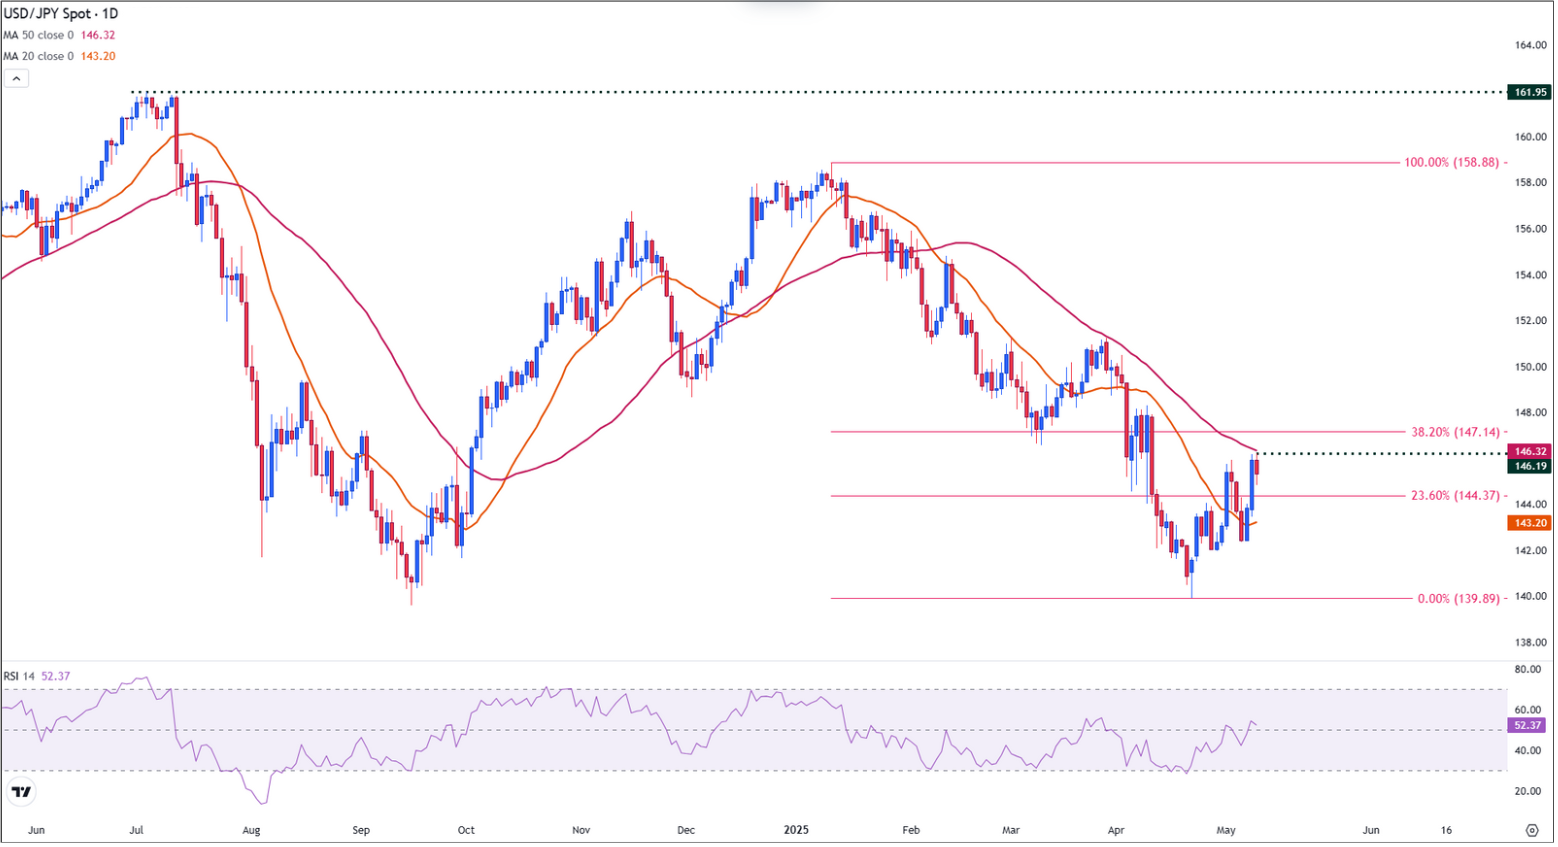Select the 100.00% (158.88) Fibonacci label
Screen dimensions: 1558x847
(1450, 162)
